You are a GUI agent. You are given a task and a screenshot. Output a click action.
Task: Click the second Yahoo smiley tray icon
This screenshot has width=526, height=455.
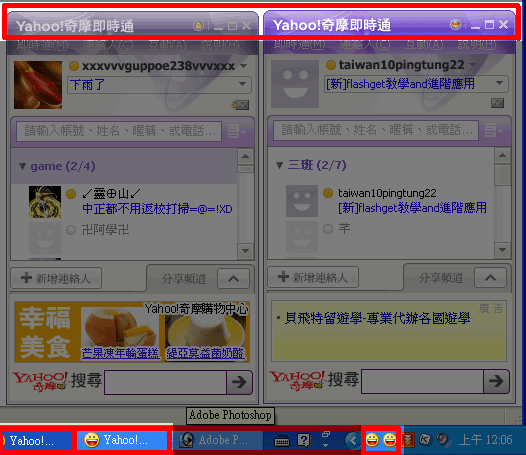point(389,440)
